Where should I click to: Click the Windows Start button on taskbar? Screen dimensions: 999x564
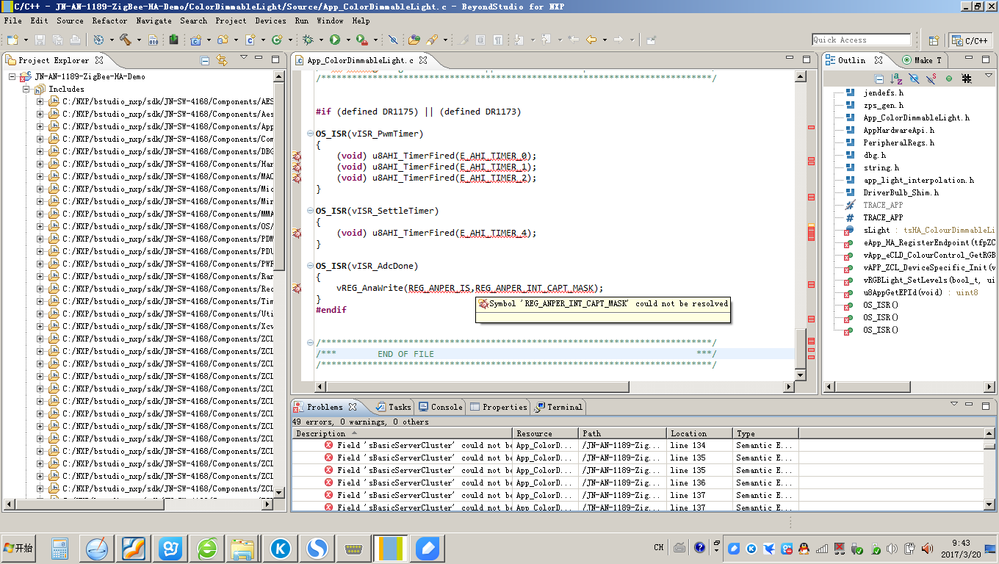pos(18,547)
